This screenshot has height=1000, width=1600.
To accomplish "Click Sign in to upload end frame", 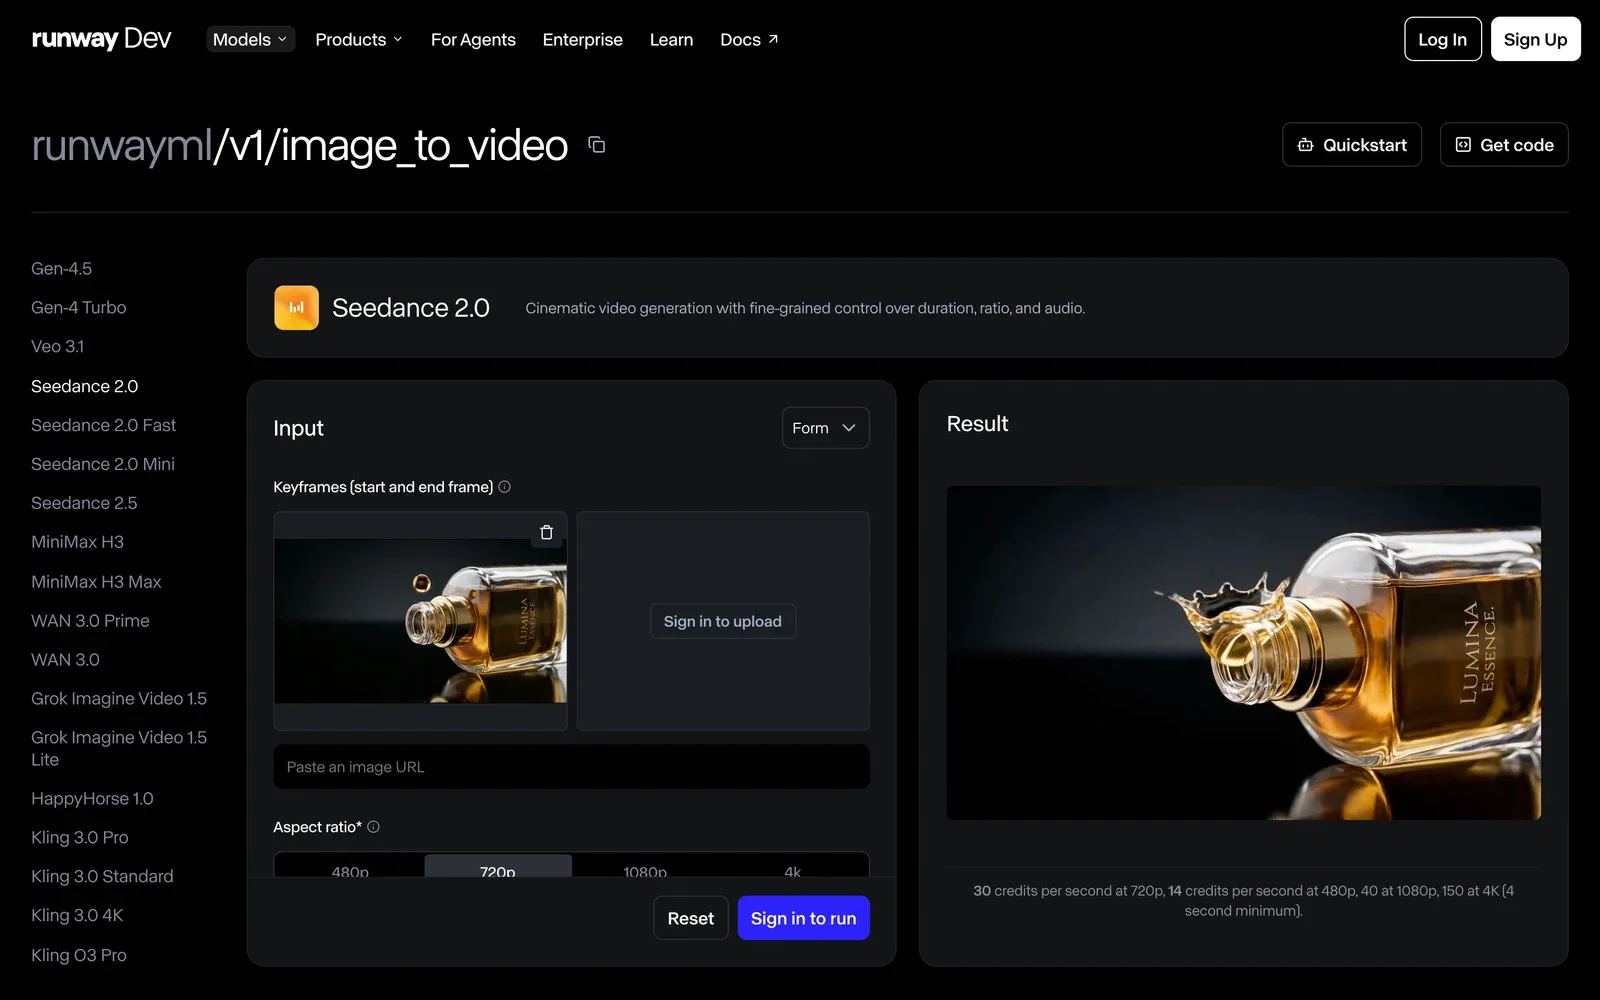I will 722,621.
